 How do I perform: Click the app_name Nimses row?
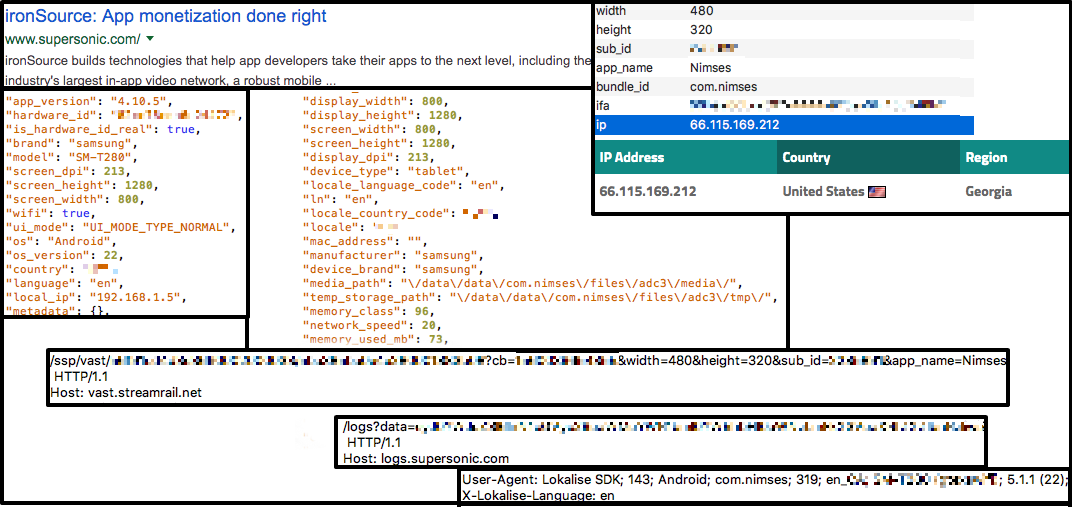782,67
